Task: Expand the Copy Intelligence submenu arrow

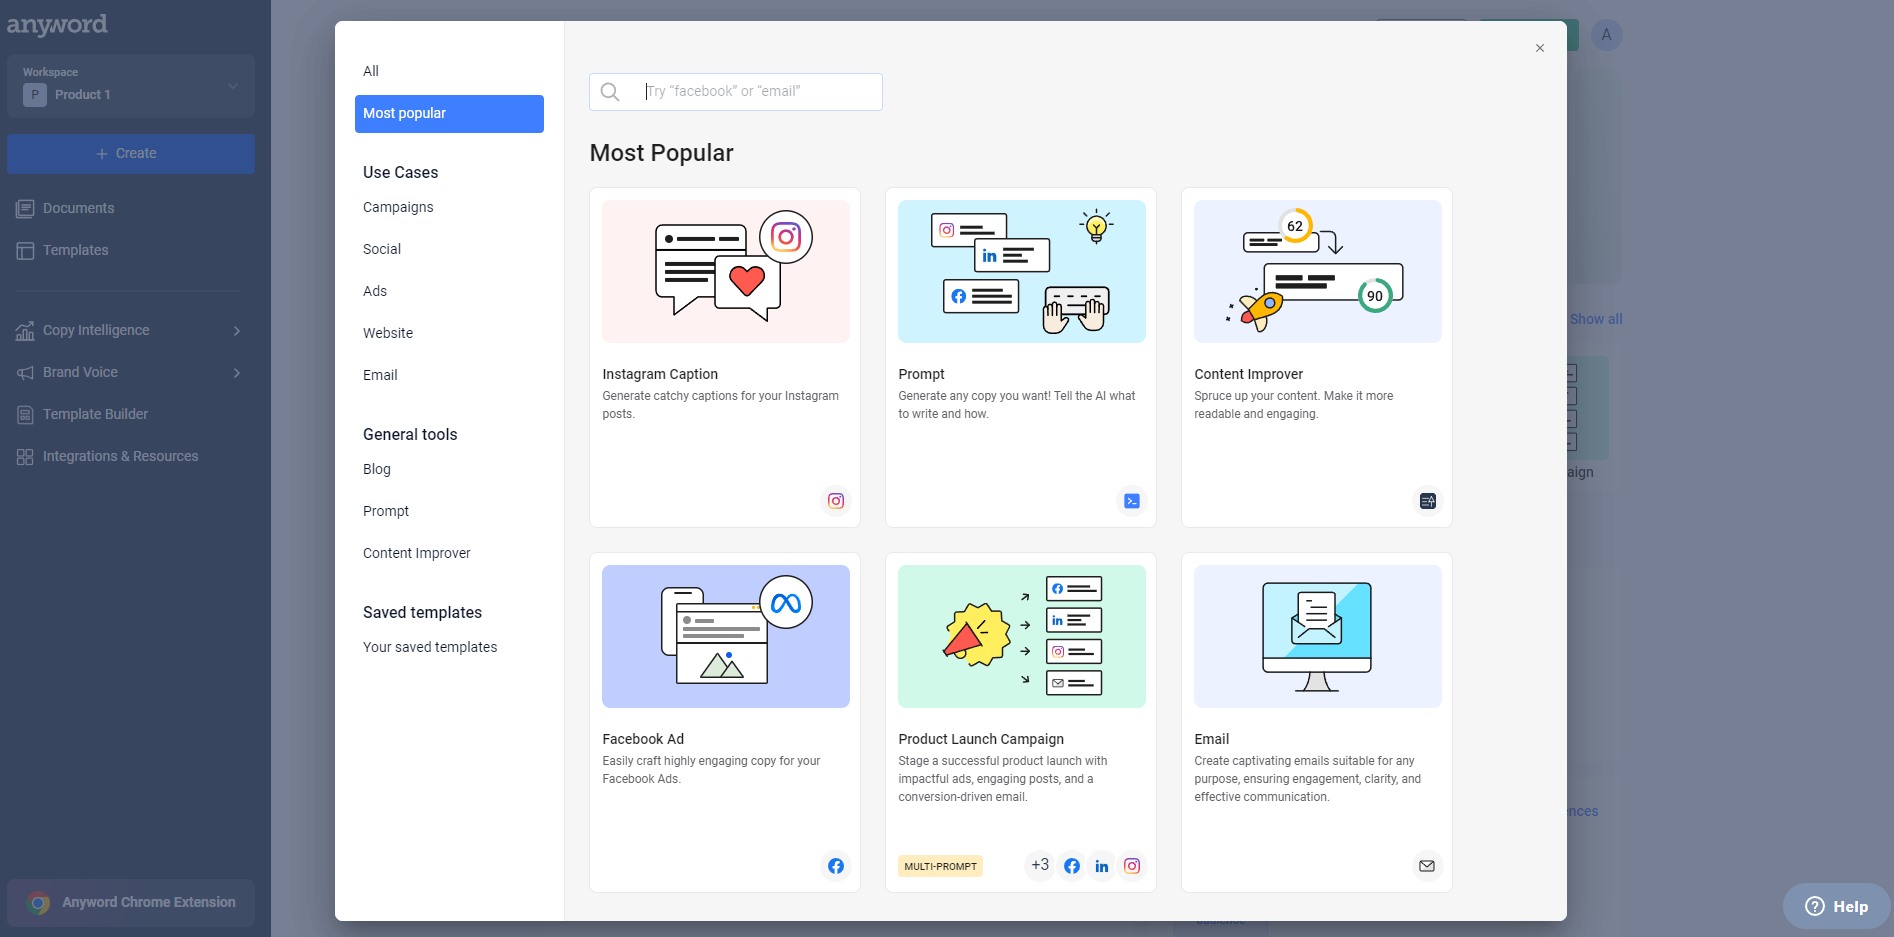Action: (237, 331)
